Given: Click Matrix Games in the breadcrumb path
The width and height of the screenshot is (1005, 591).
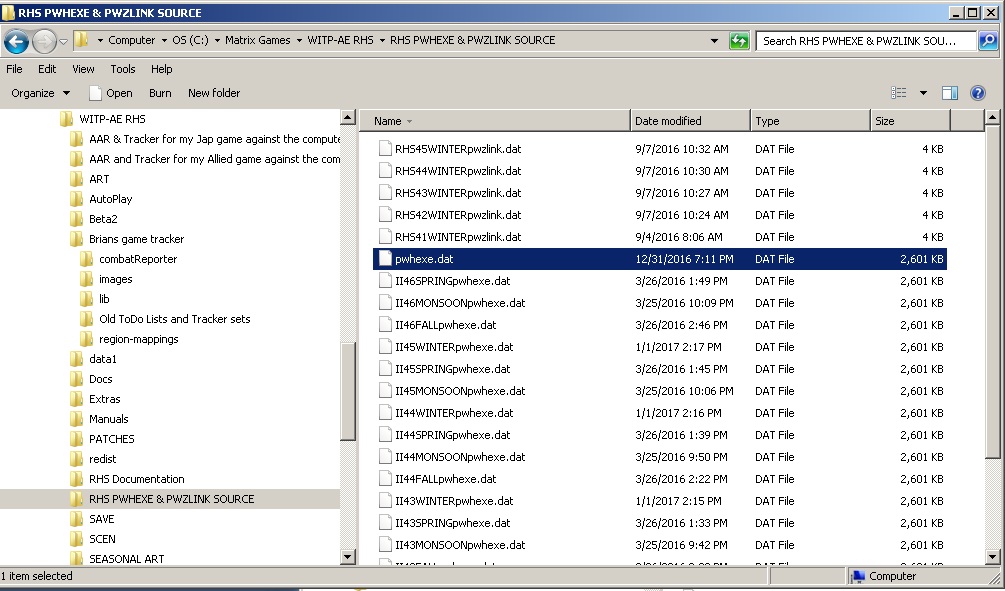Looking at the screenshot, I should click(258, 40).
